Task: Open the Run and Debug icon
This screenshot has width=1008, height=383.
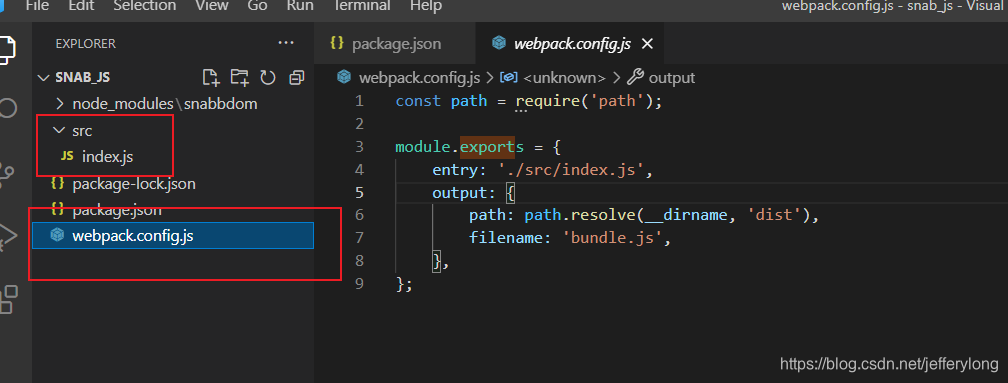Action: point(7,236)
